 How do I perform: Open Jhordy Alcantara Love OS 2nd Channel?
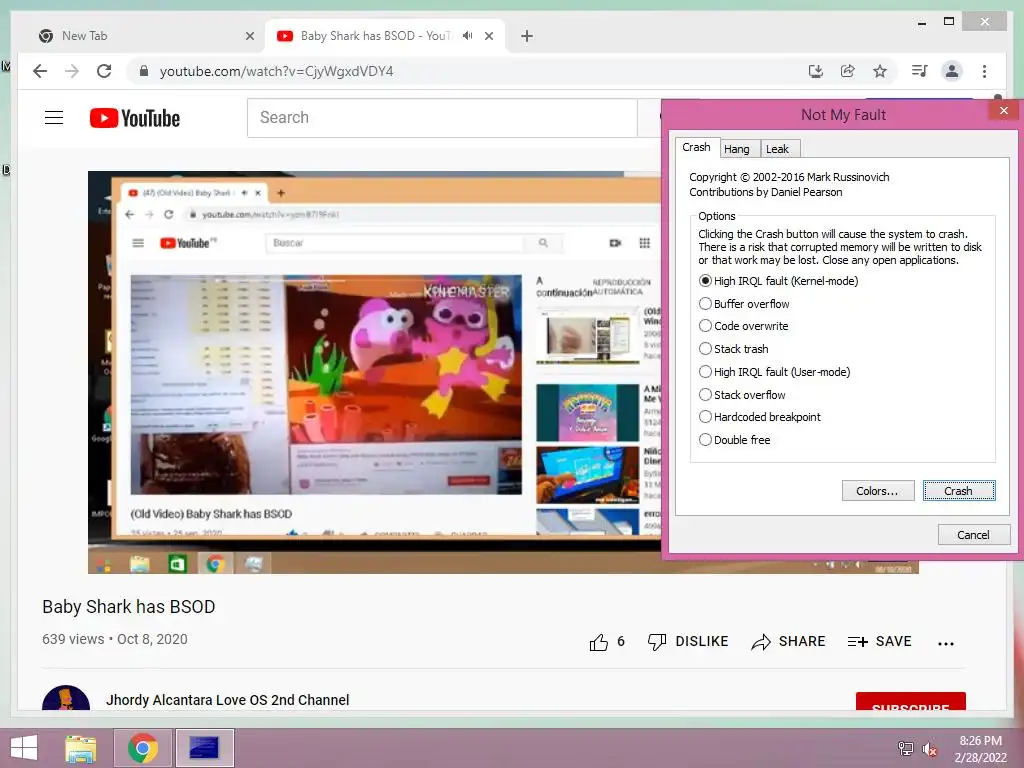pyautogui.click(x=228, y=700)
